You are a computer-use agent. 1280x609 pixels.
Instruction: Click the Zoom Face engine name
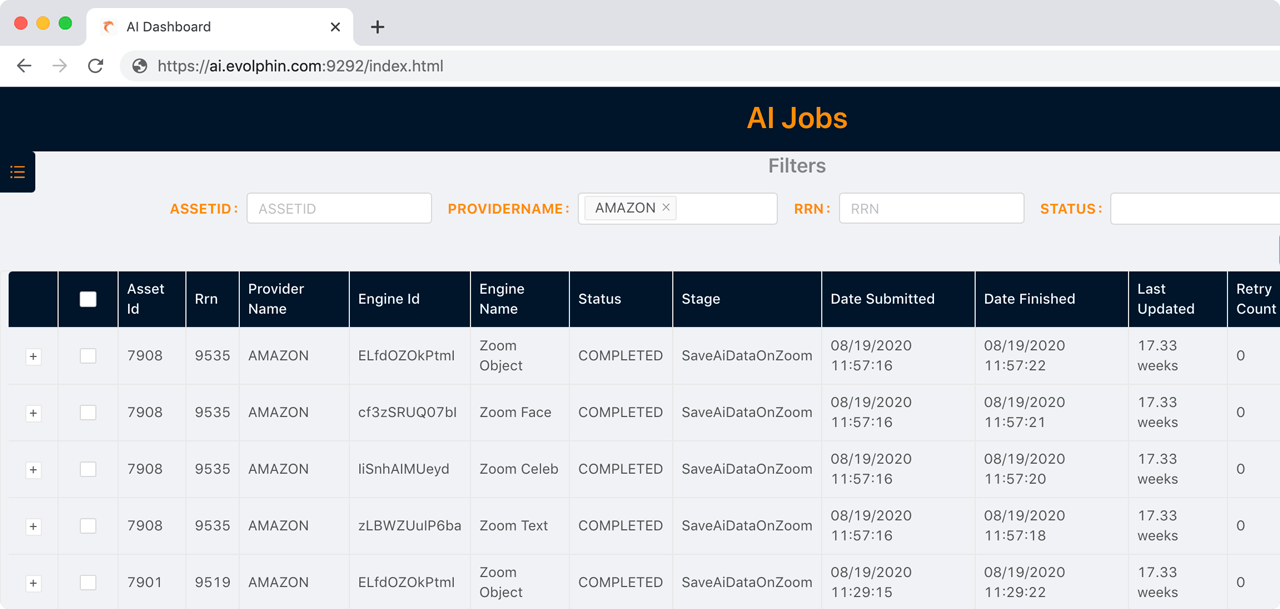516,412
